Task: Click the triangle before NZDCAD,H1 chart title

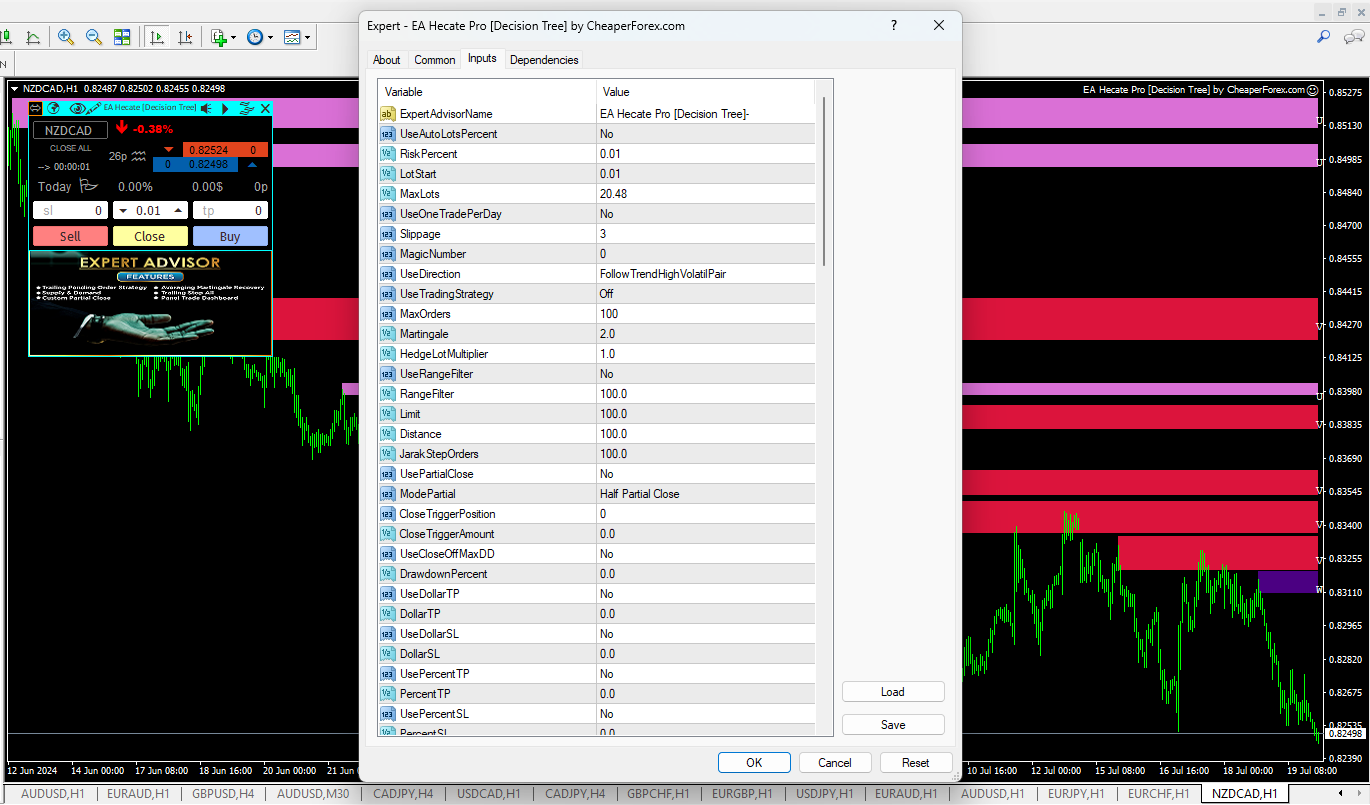Action: [x=14, y=89]
